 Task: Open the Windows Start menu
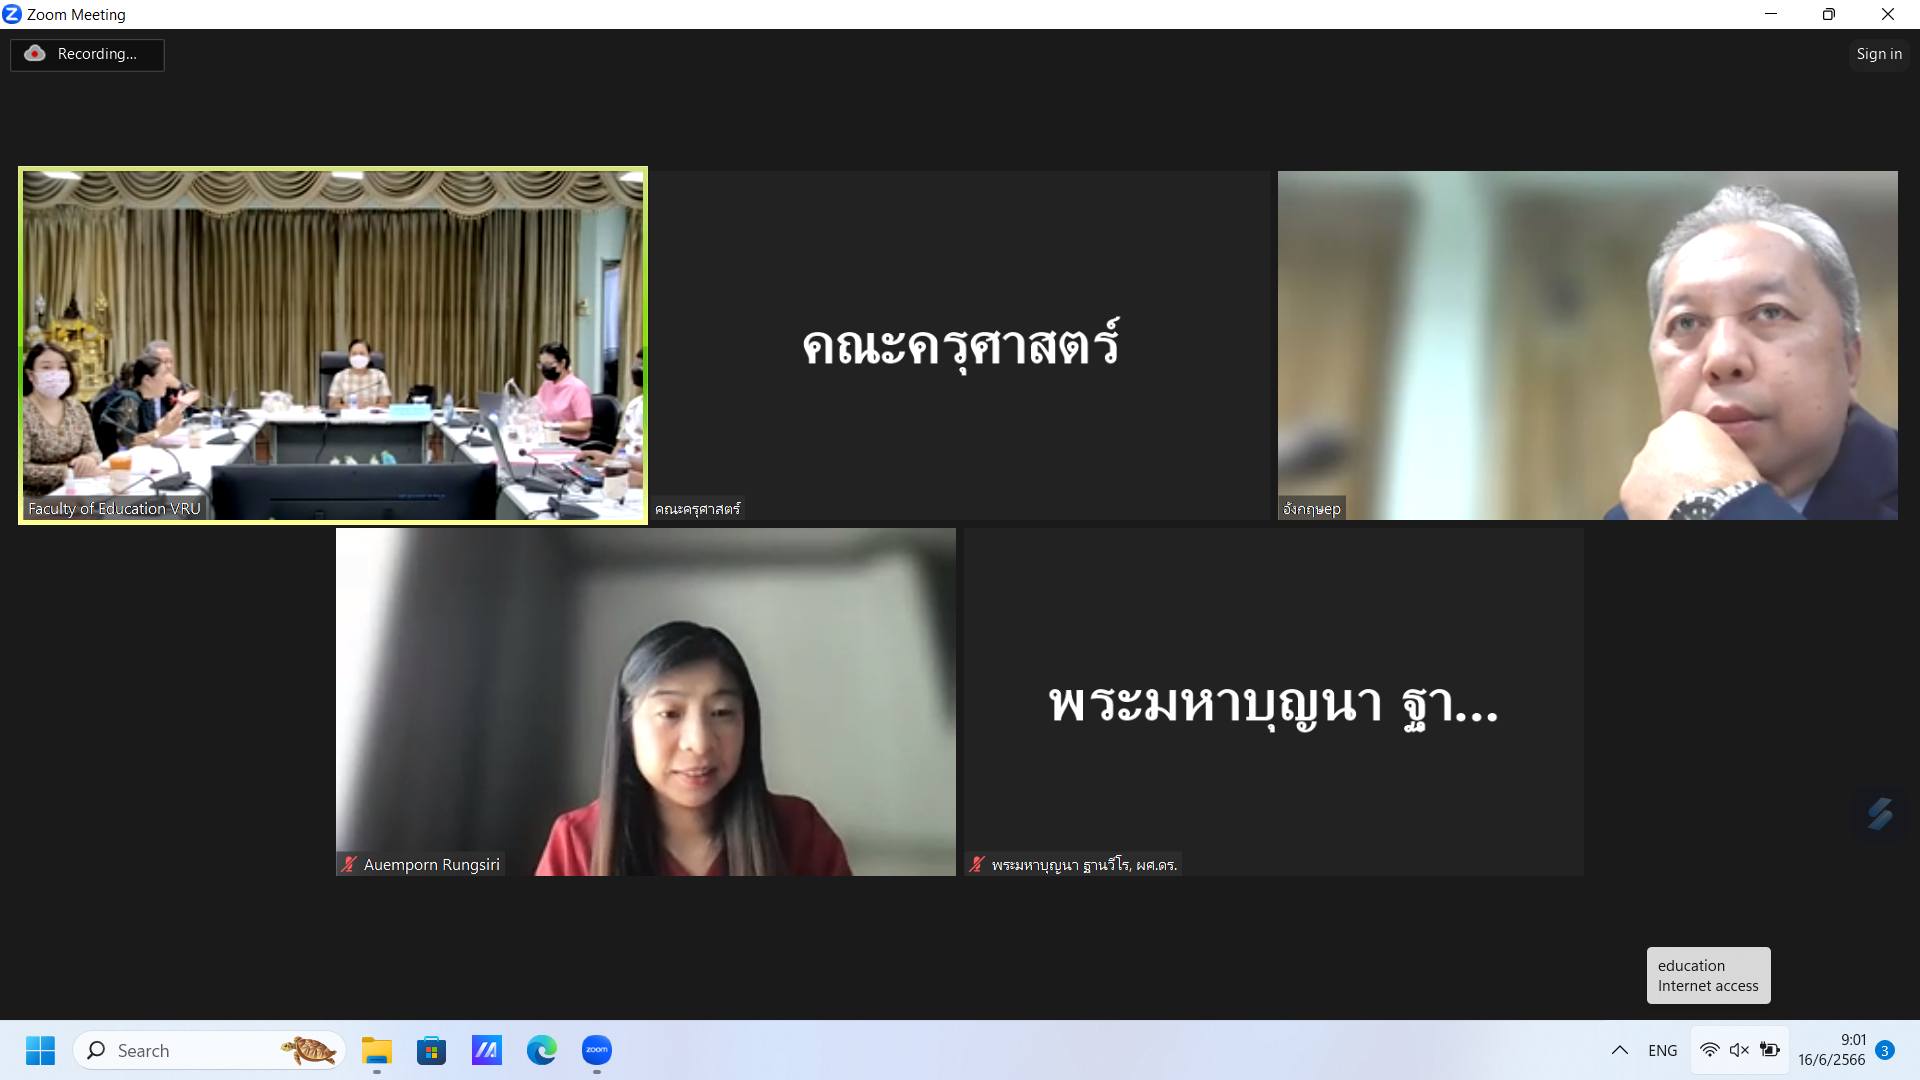(40, 1050)
